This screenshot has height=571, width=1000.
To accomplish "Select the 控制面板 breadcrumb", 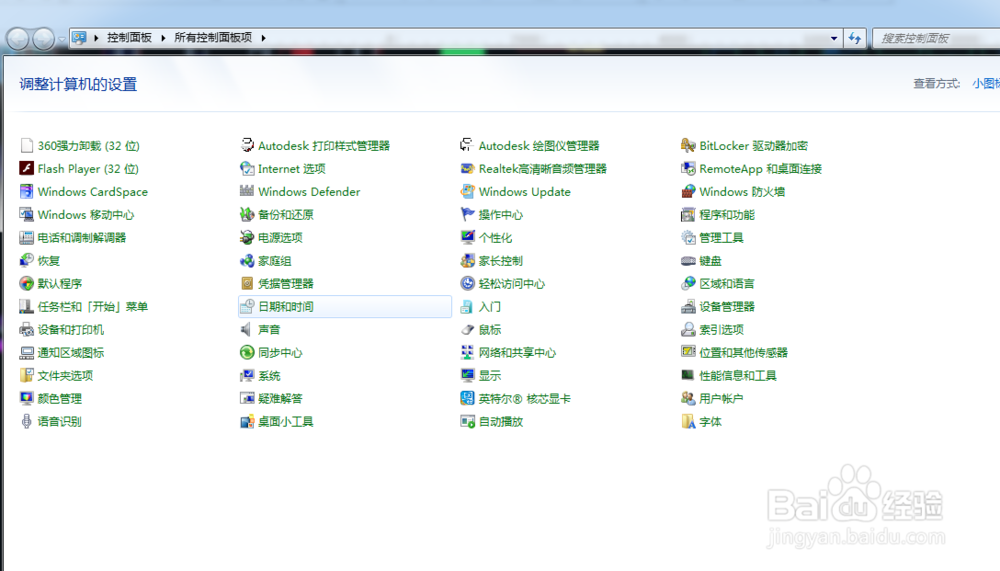I will (129, 38).
